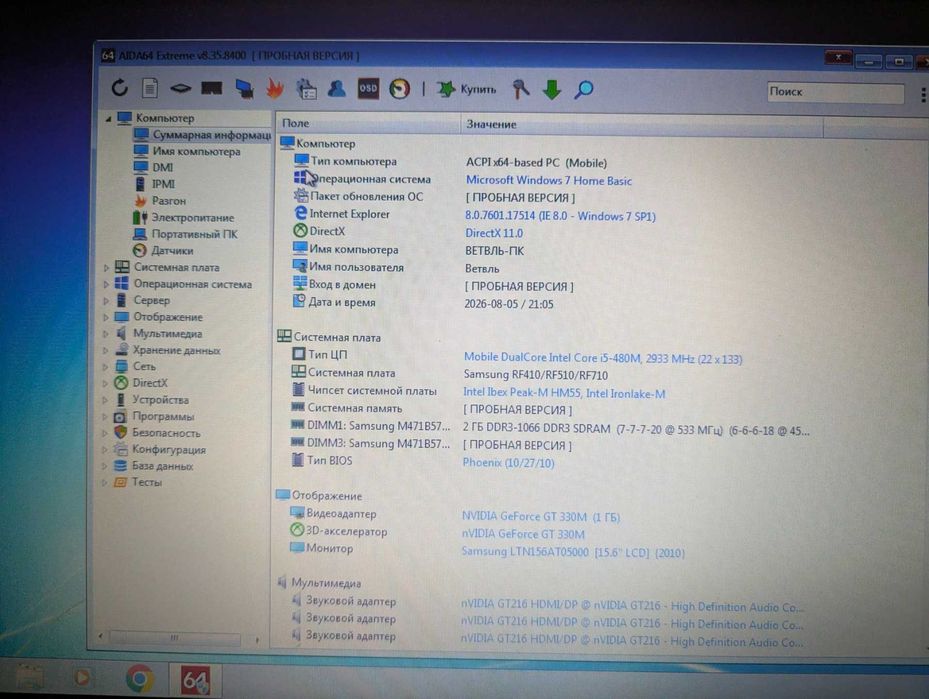Select Суммарная информация in the tree
The height and width of the screenshot is (699, 929).
click(203, 134)
